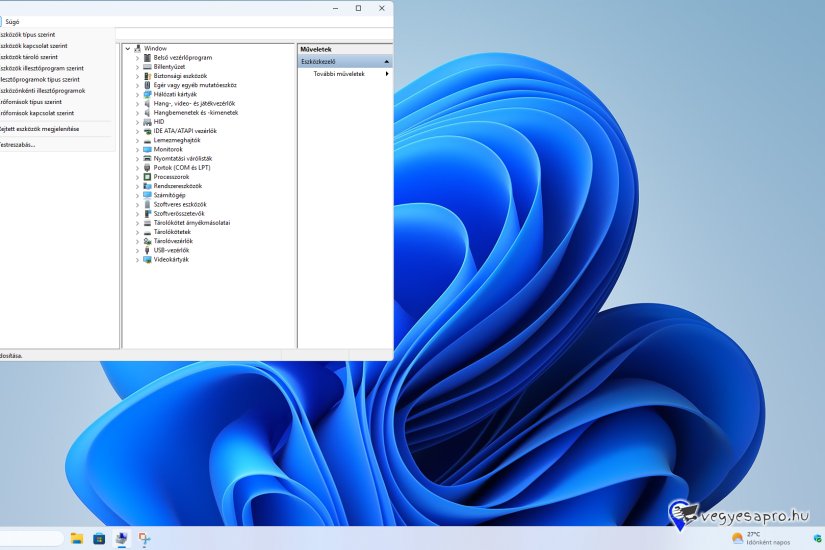
Task: Click the Billentyűzet keyboard icon
Action: (148, 67)
